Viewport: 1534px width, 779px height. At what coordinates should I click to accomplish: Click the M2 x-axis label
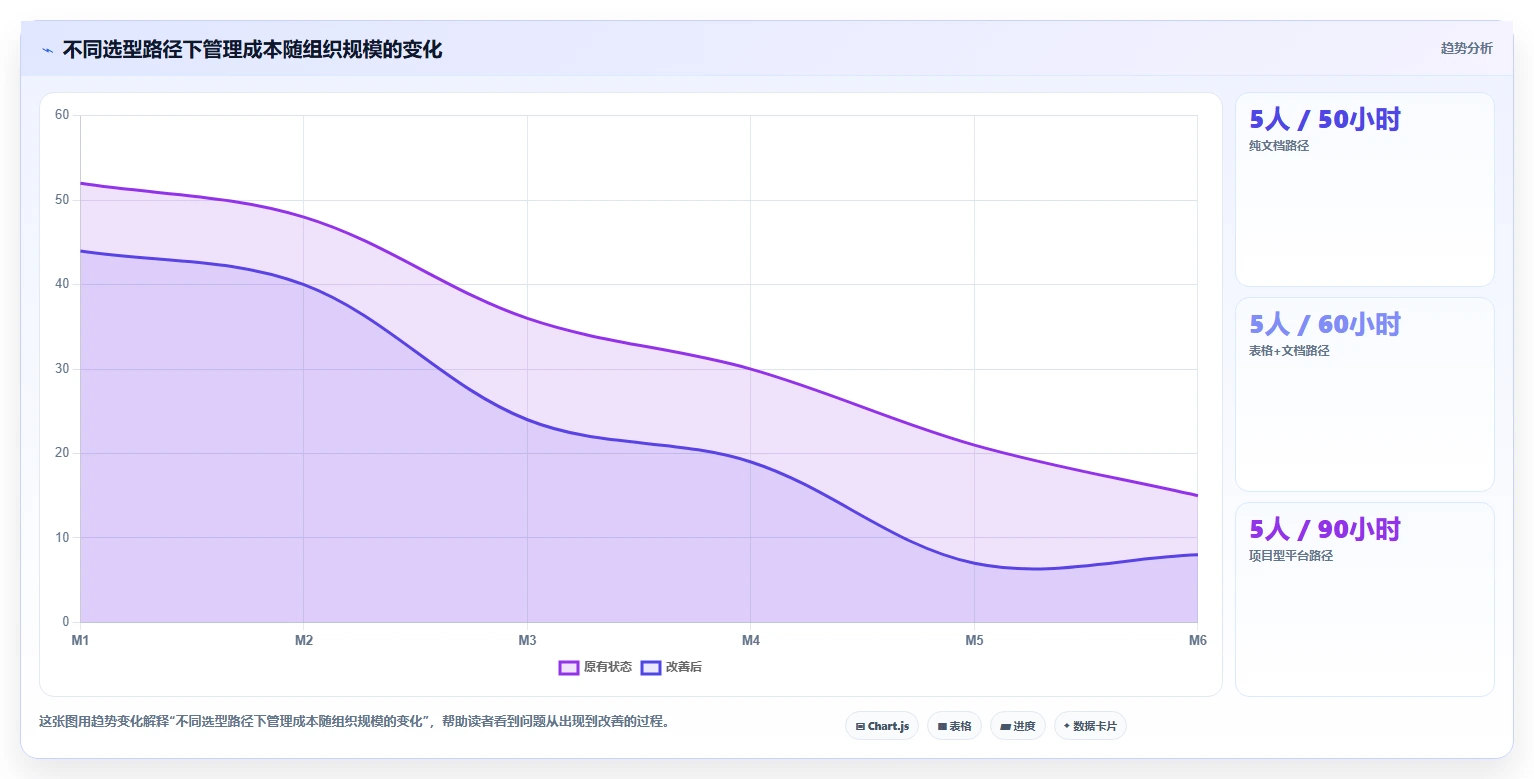pyautogui.click(x=304, y=641)
